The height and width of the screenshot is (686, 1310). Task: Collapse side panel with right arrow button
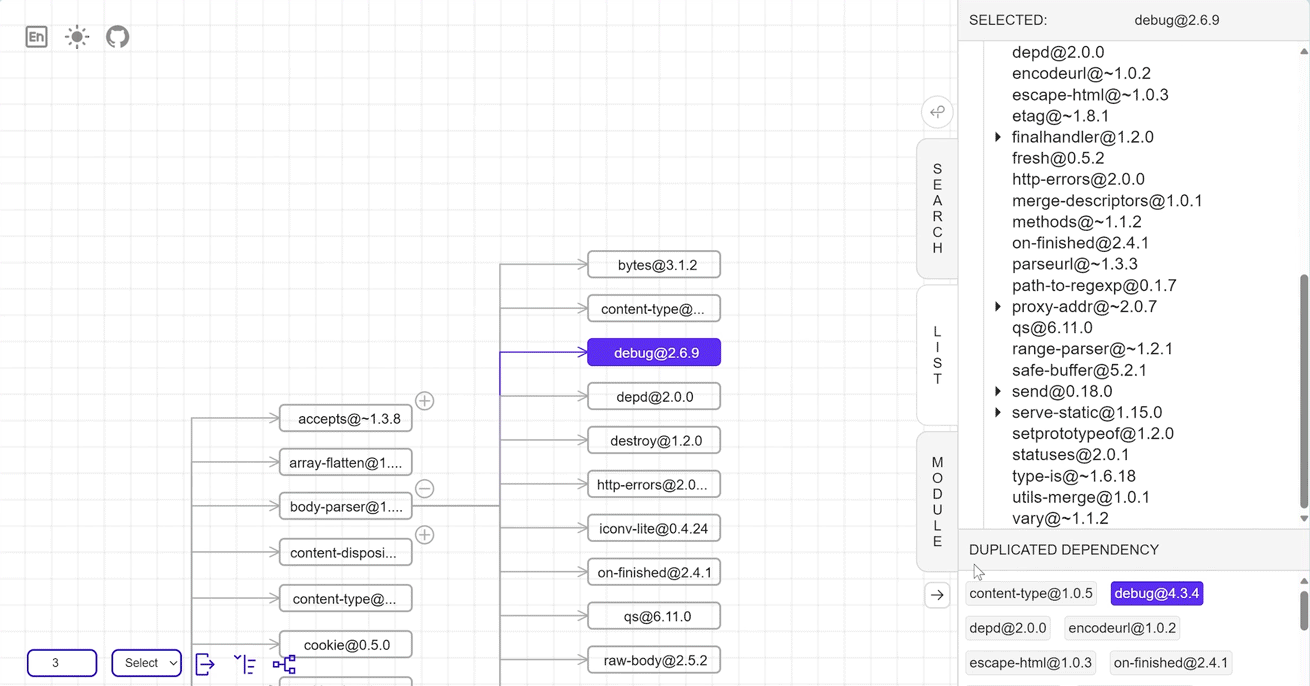click(937, 595)
